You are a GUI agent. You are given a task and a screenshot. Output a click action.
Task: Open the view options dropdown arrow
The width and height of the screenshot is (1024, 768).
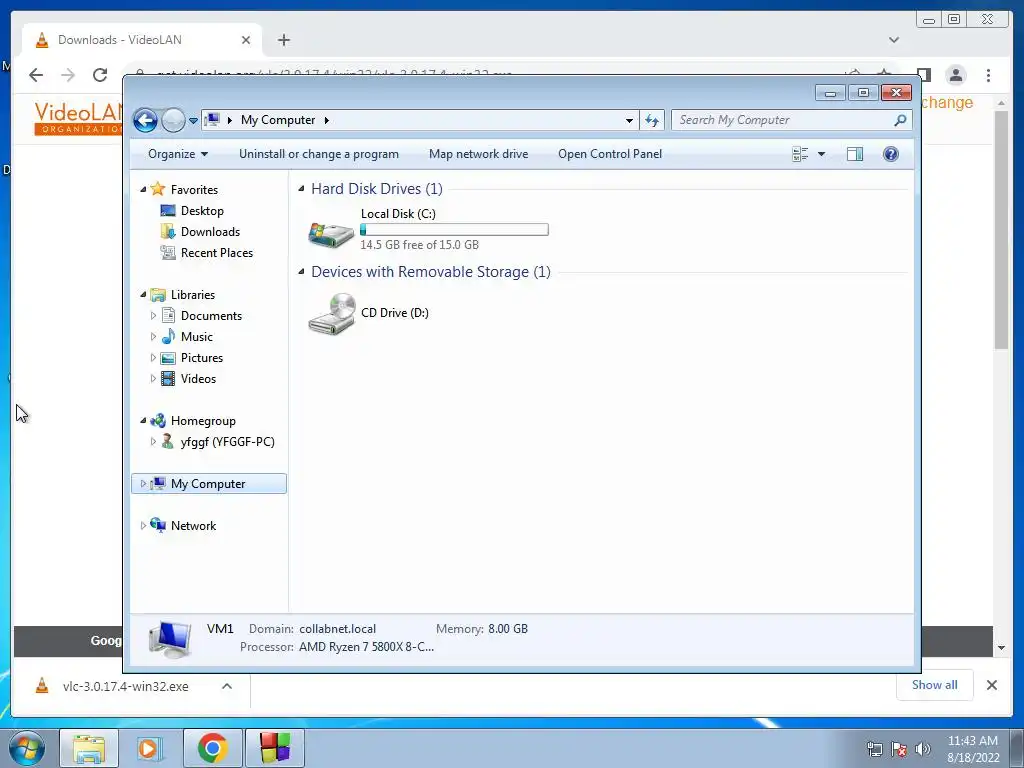[822, 154]
